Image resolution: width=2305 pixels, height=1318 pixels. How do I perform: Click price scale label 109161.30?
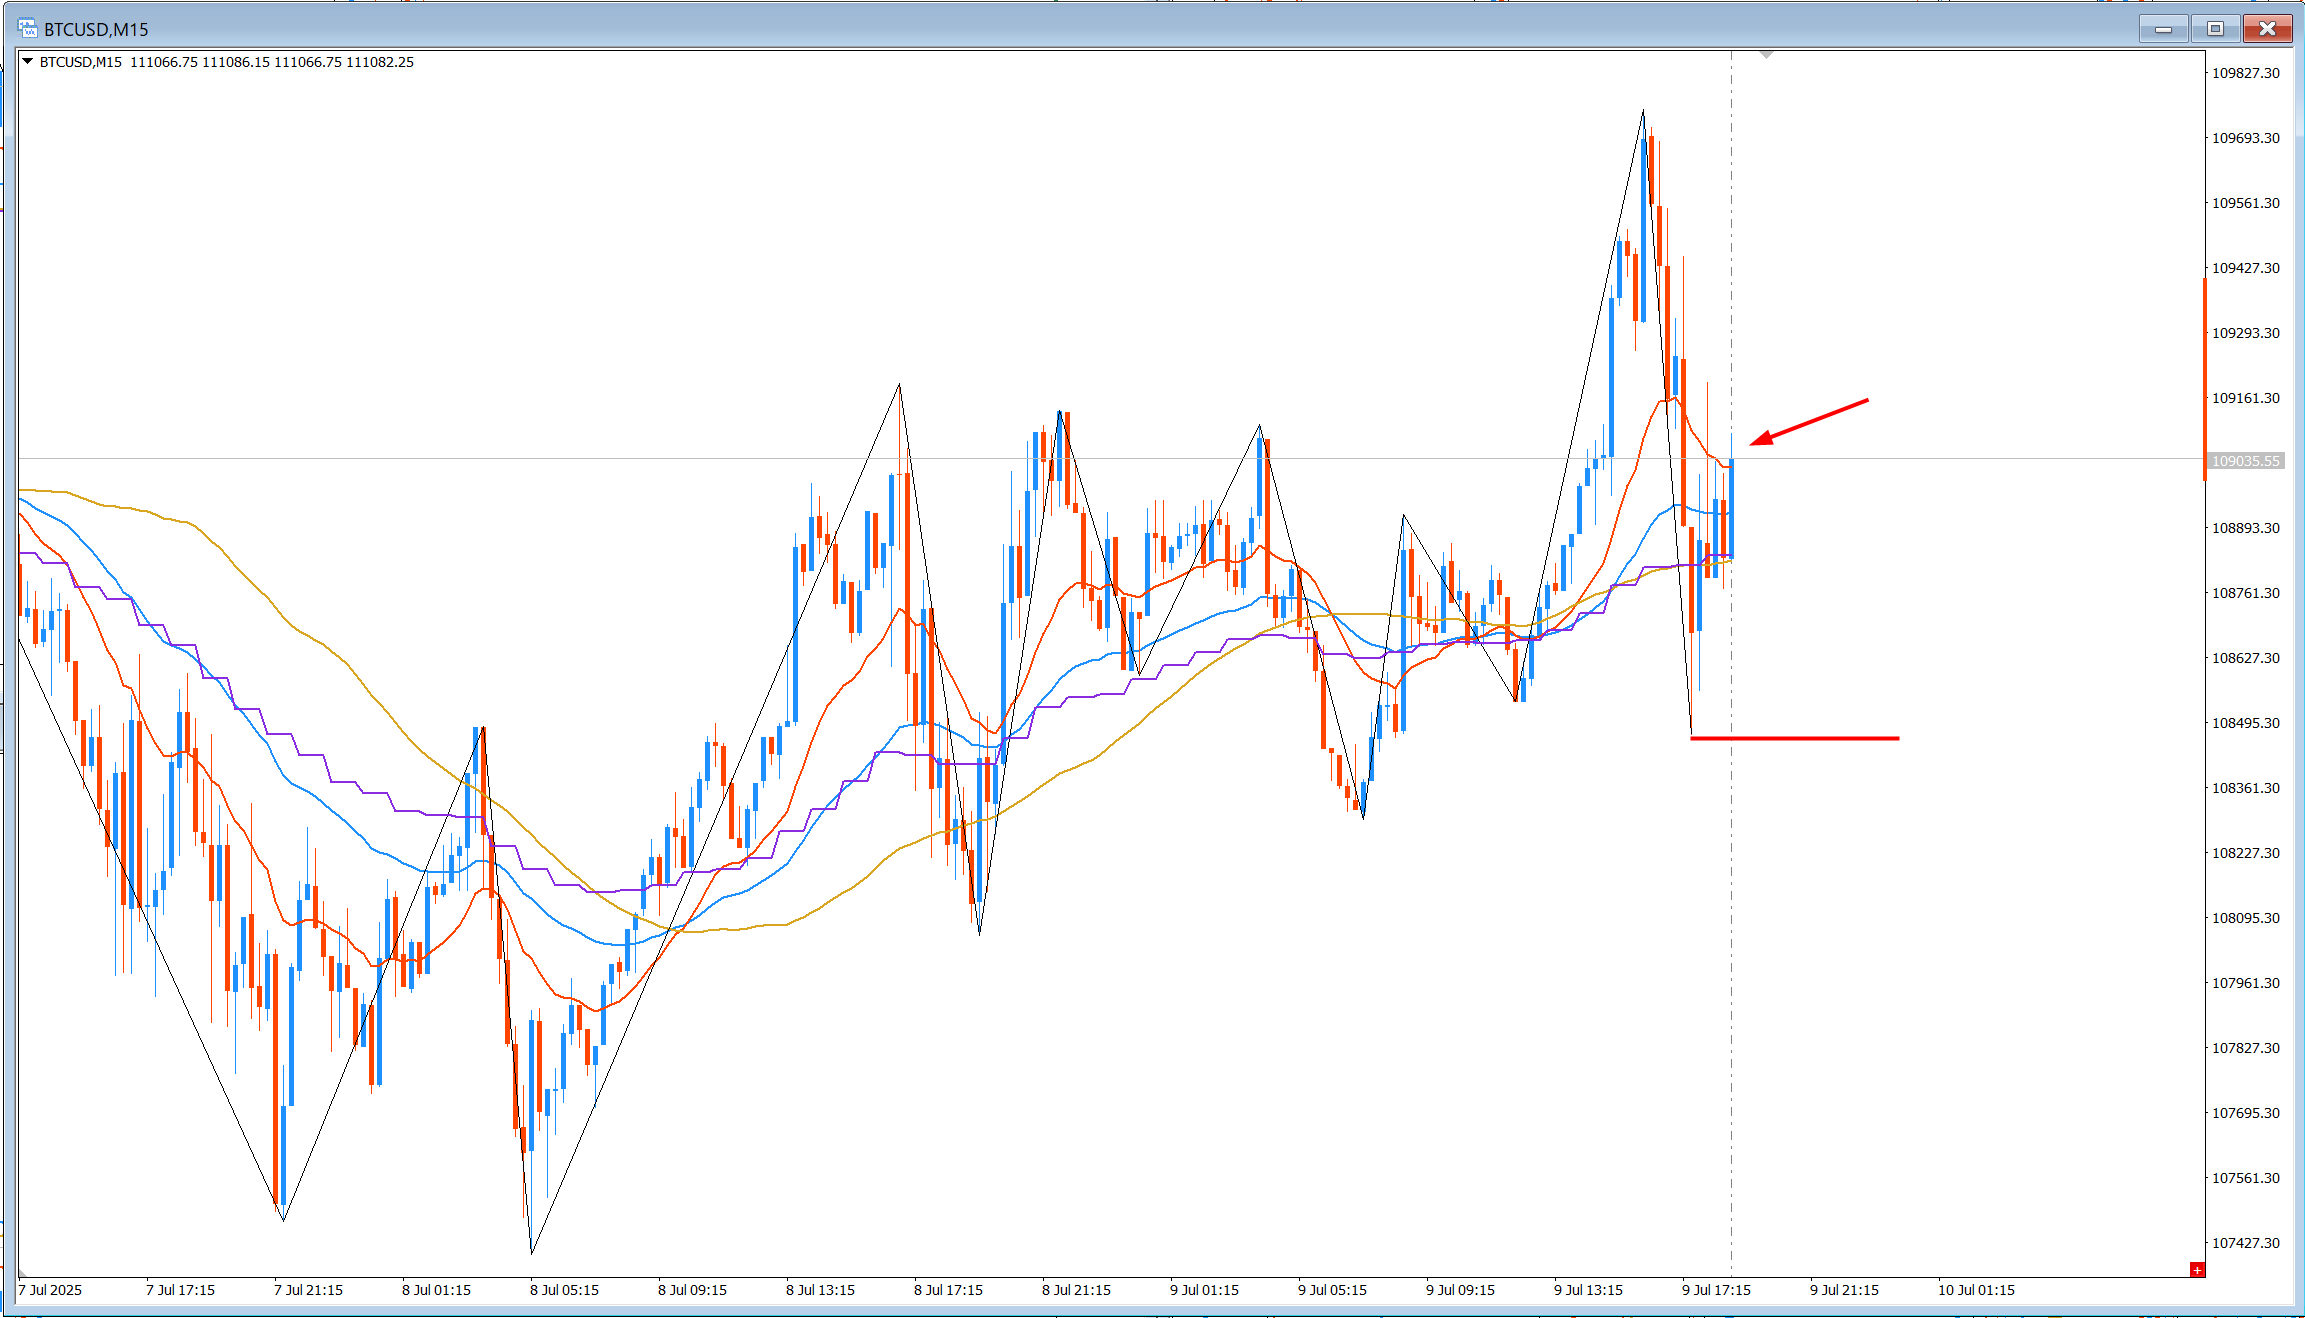tap(2246, 398)
